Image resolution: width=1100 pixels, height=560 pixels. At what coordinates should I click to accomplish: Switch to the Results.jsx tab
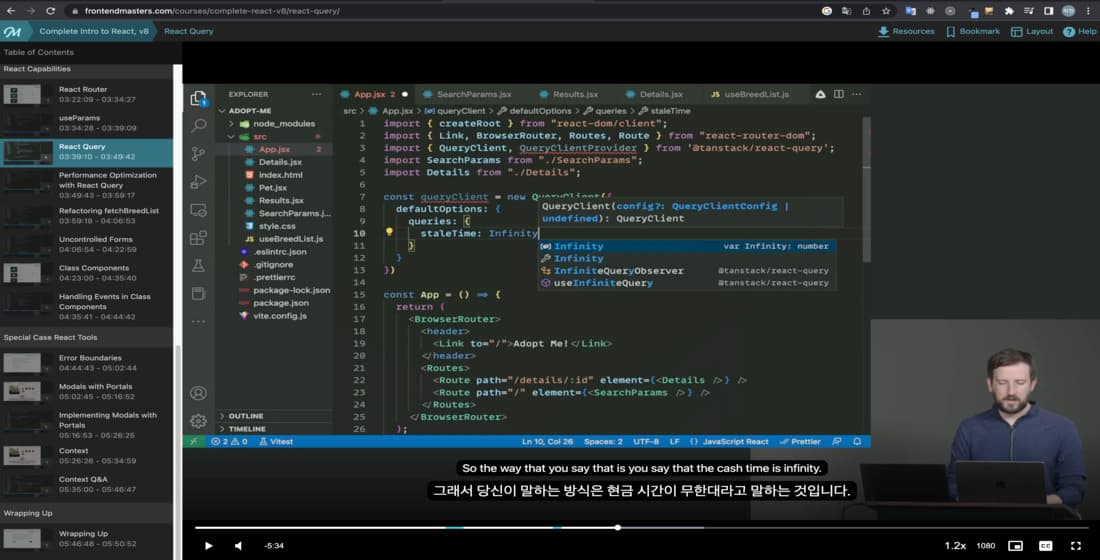pyautogui.click(x=570, y=94)
